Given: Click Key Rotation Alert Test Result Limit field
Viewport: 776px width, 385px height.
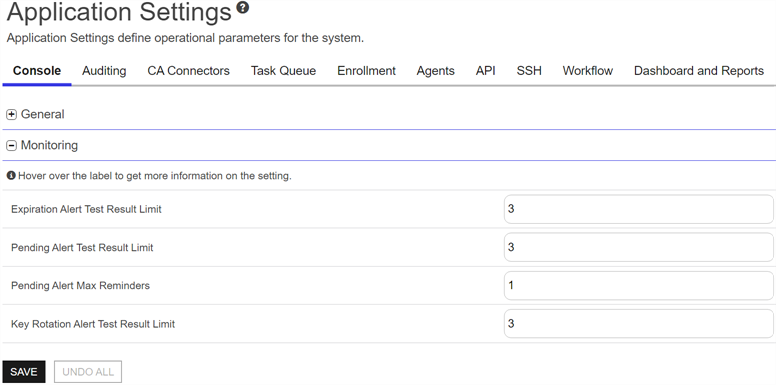Looking at the screenshot, I should tap(638, 324).
